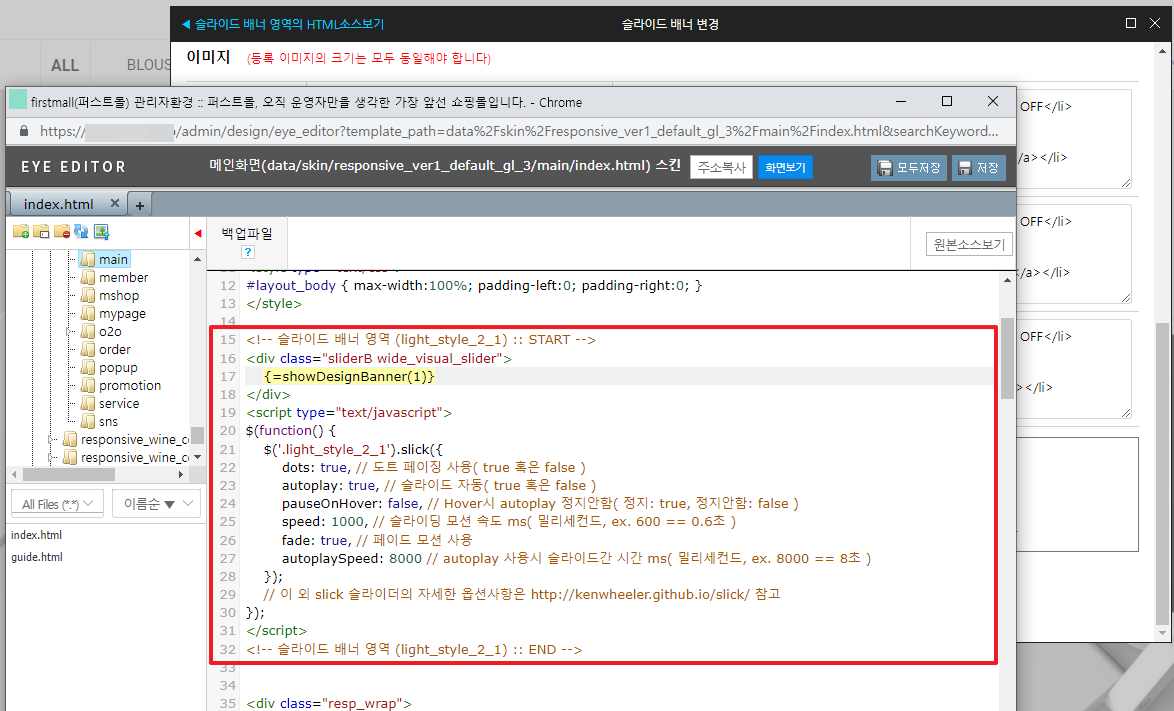The image size is (1174, 711).
Task: Select the popup folder
Action: click(x=118, y=367)
